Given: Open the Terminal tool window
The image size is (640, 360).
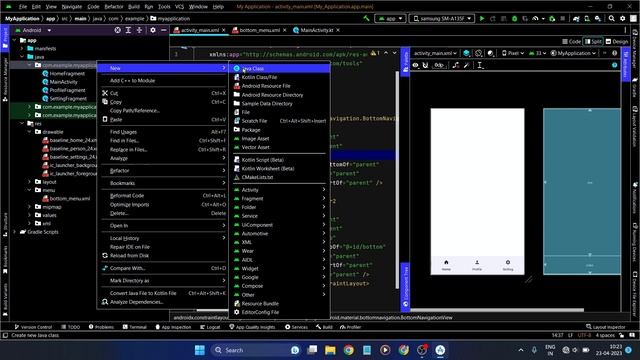Looking at the screenshot, I should click(135, 327).
